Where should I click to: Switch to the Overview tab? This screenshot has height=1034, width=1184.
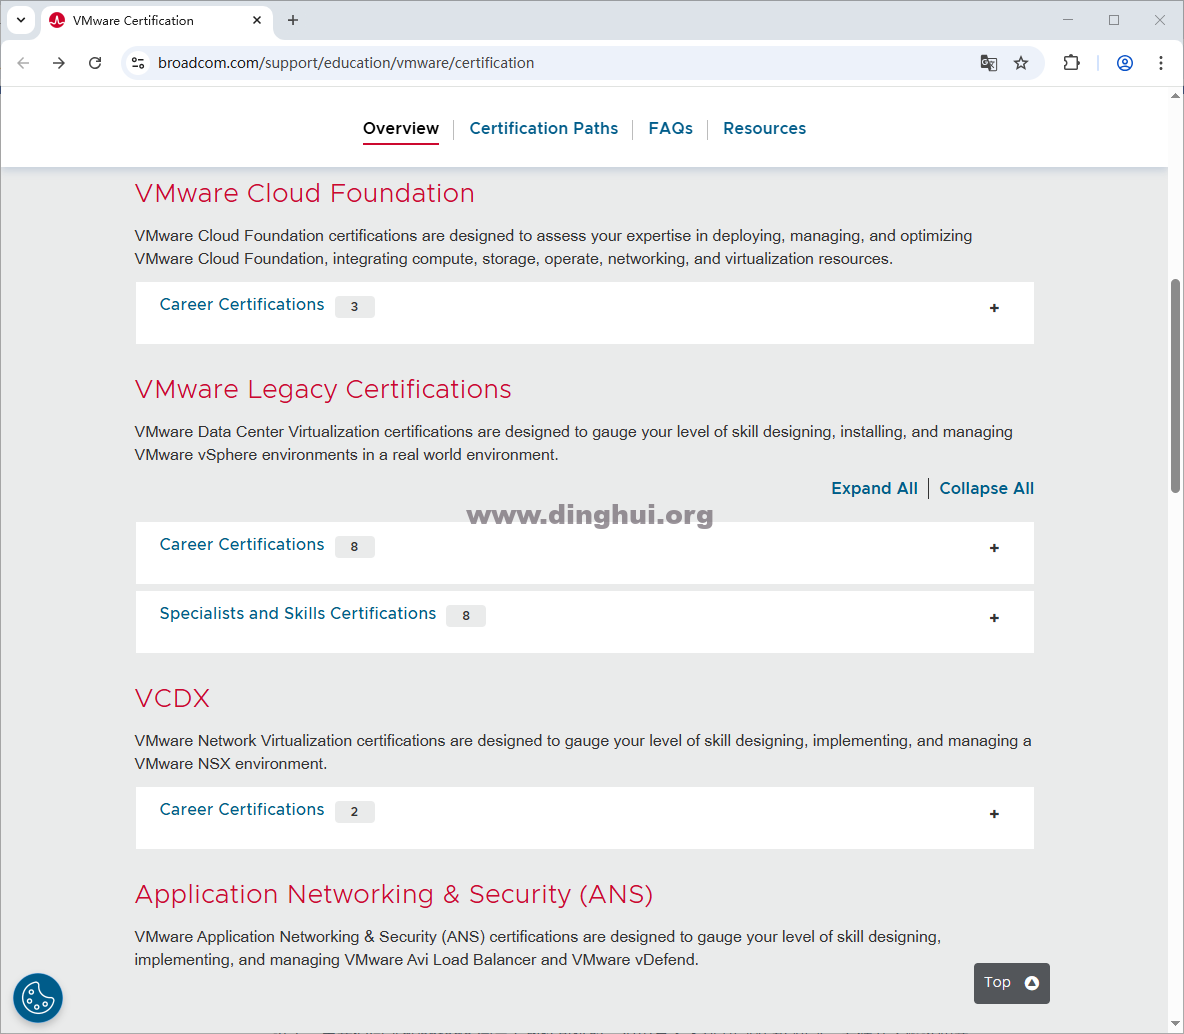tap(401, 128)
